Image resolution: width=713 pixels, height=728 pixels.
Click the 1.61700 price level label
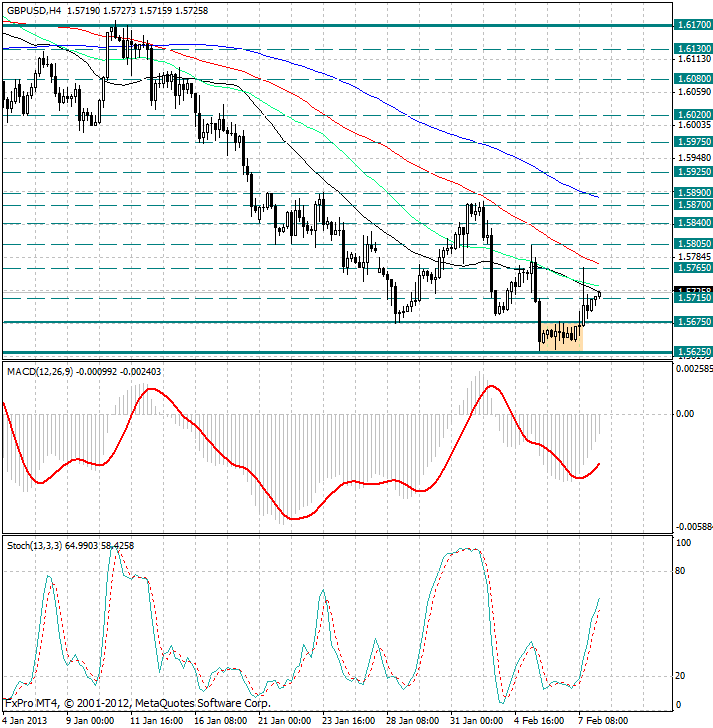694,25
